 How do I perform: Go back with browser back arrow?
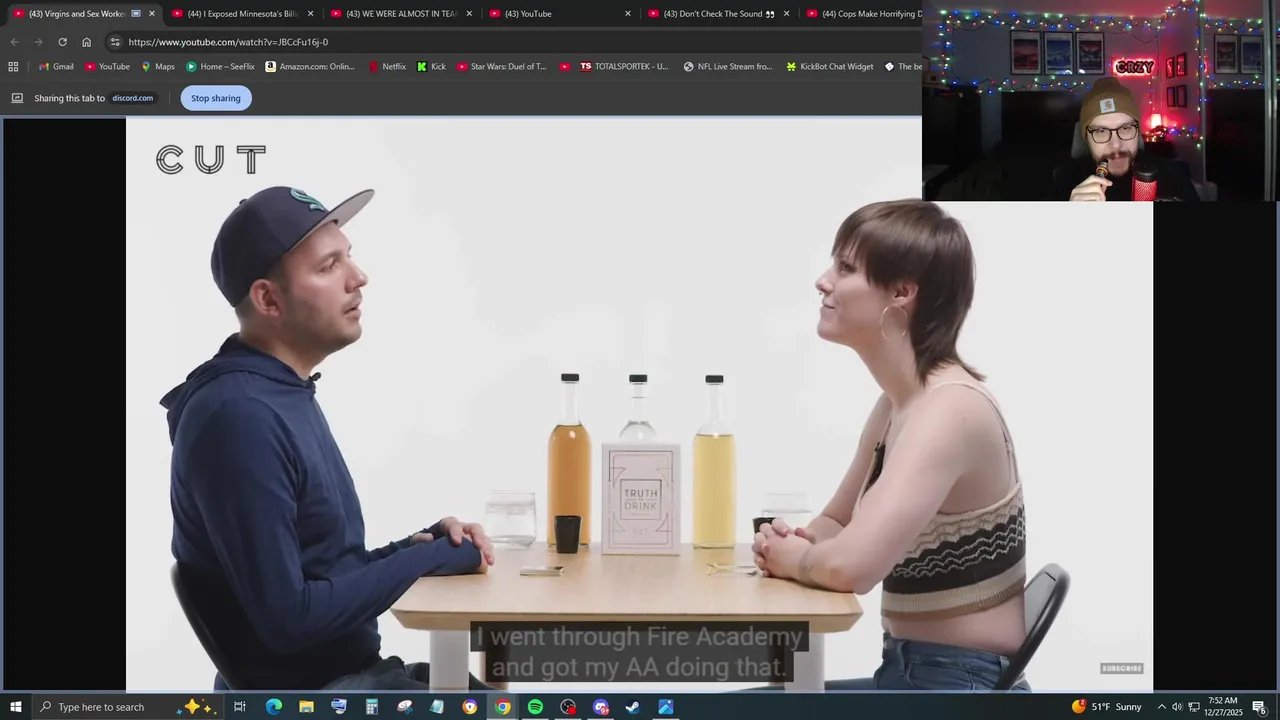point(14,42)
